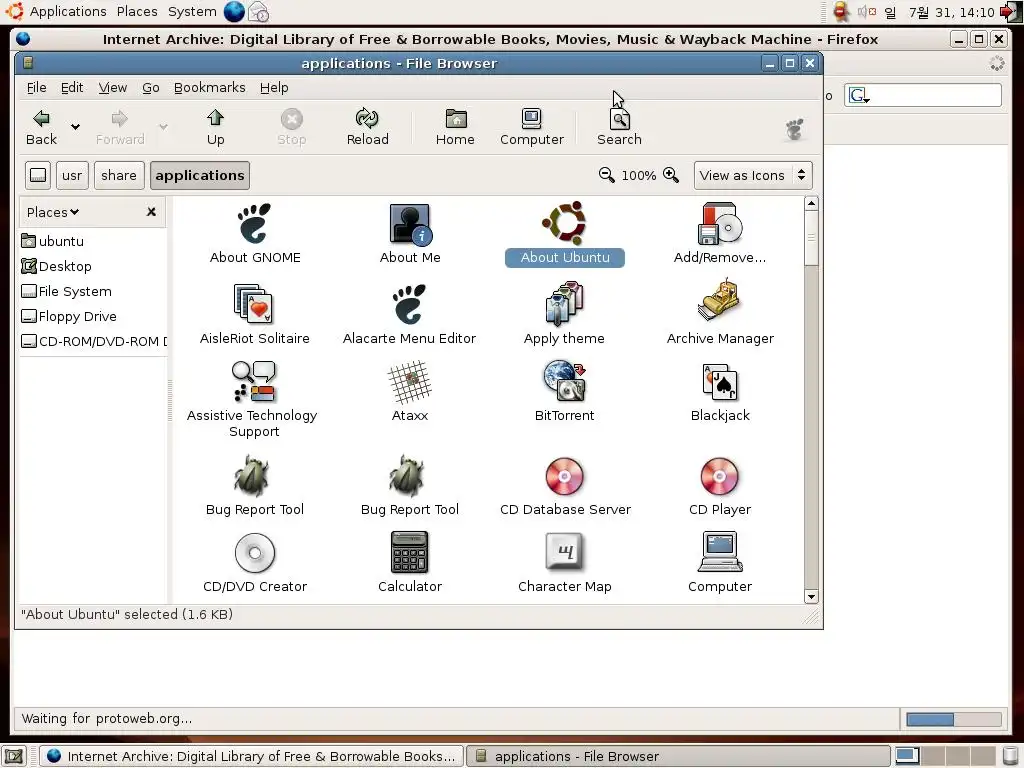The height and width of the screenshot is (768, 1024).
Task: Open Floppy Drive in Places sidebar
Action: pyautogui.click(x=69, y=316)
